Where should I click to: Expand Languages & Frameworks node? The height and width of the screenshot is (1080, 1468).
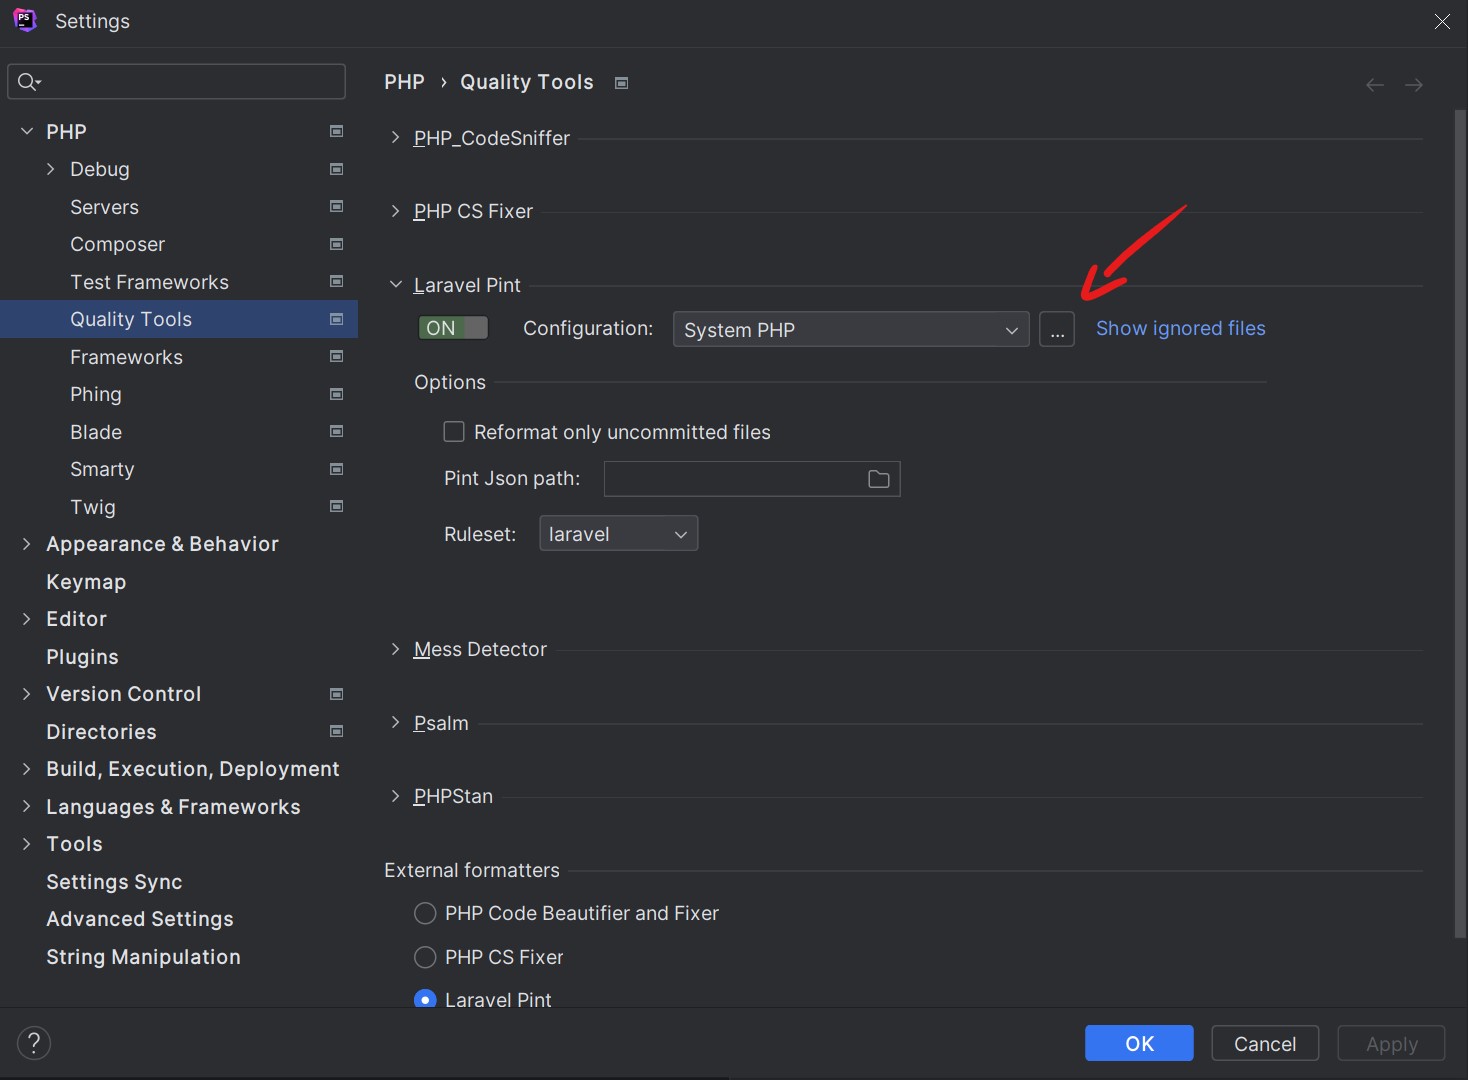(x=27, y=806)
